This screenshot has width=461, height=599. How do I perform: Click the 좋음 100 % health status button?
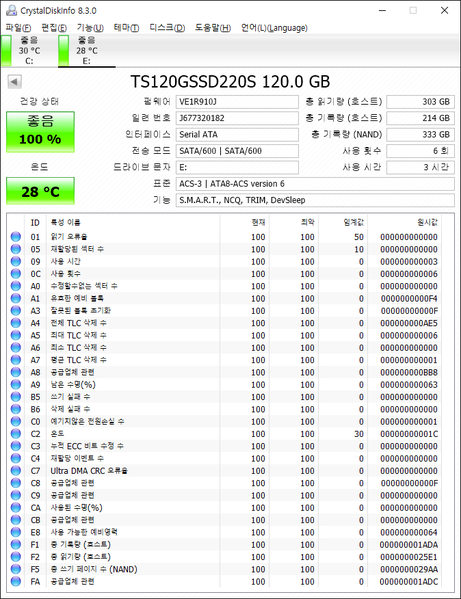click(40, 131)
